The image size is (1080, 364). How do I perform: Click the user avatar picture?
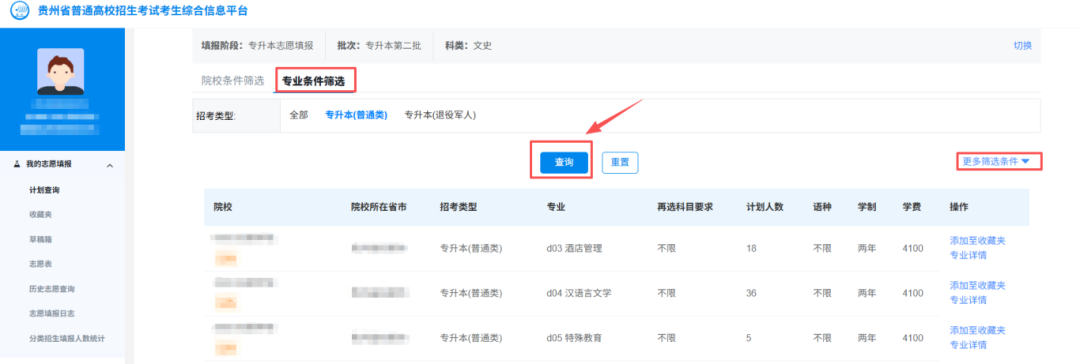61,72
